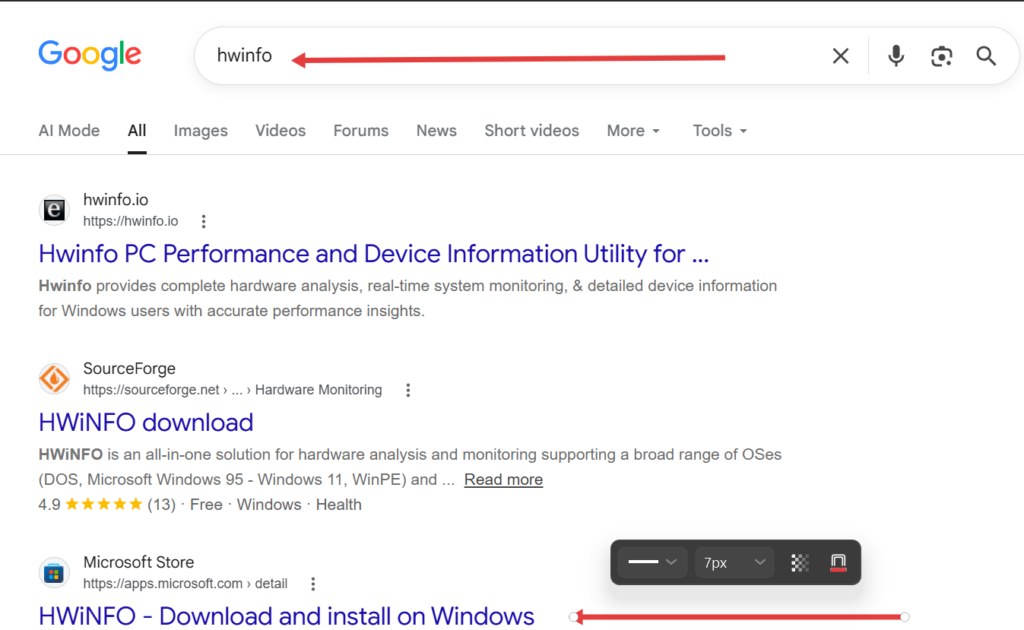Select the All results tab

[136, 131]
